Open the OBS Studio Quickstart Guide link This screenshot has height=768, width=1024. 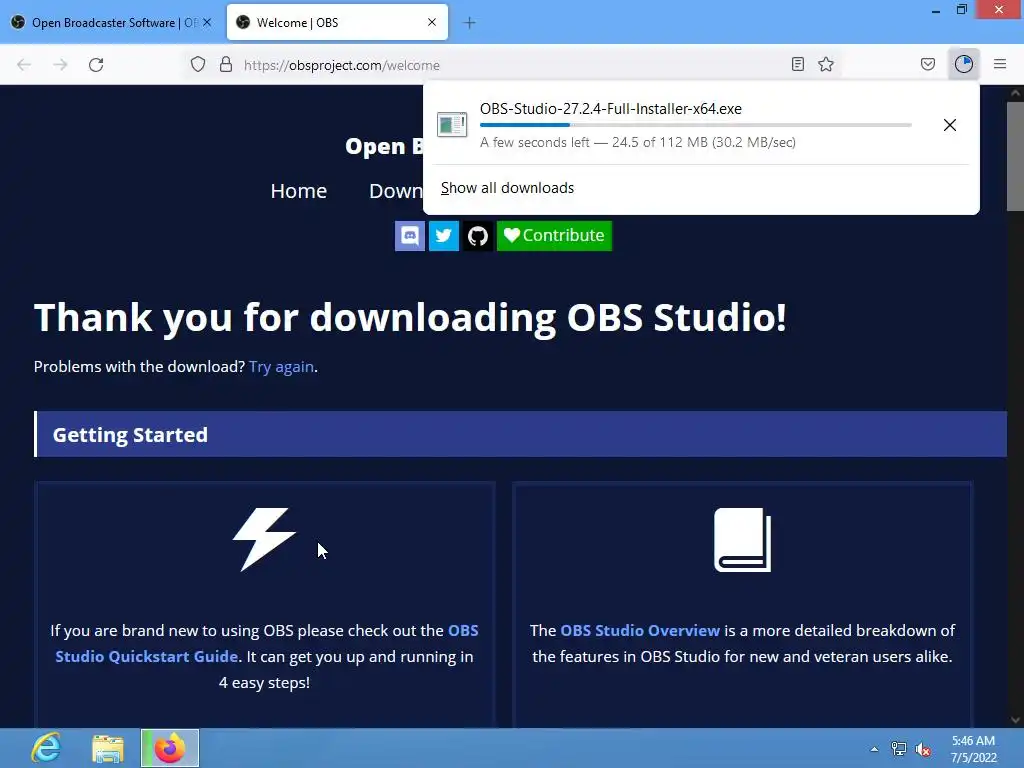tap(266, 643)
